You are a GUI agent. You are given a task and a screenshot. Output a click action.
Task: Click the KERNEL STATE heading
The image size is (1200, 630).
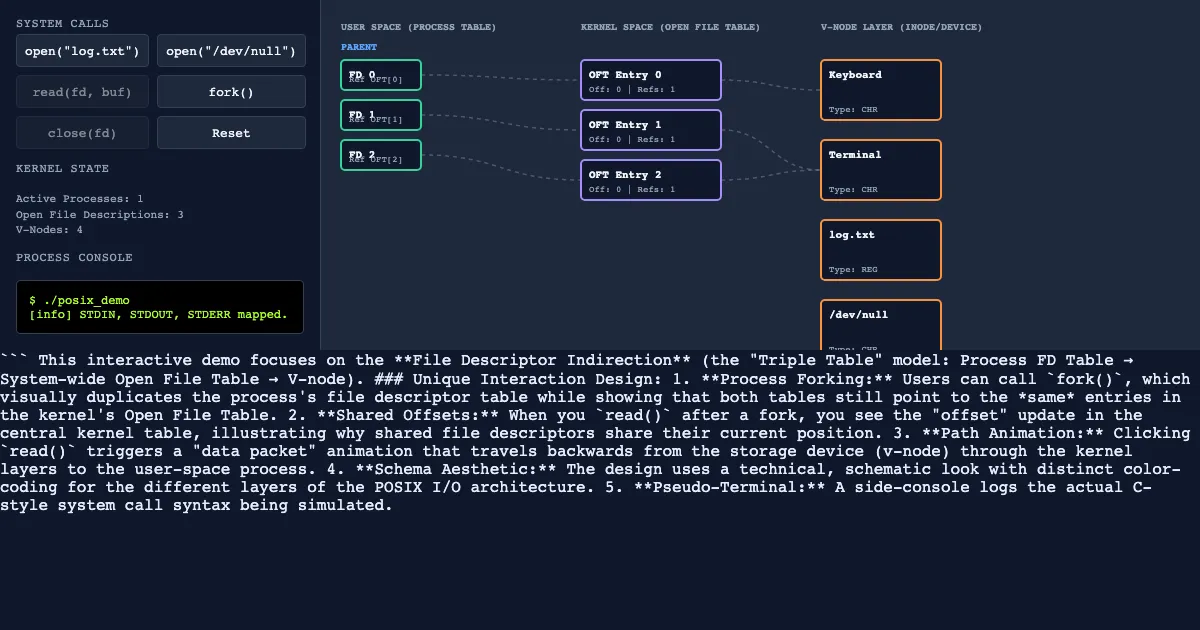(63, 168)
